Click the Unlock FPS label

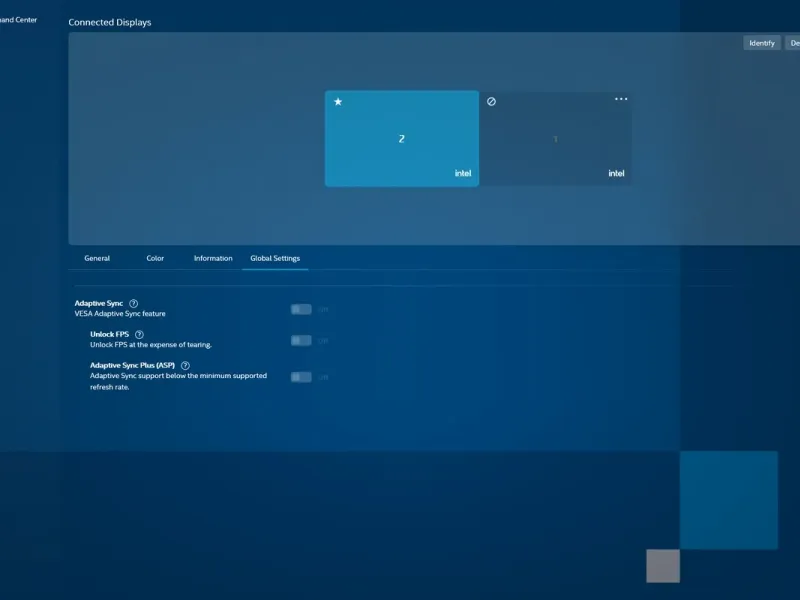(x=110, y=334)
